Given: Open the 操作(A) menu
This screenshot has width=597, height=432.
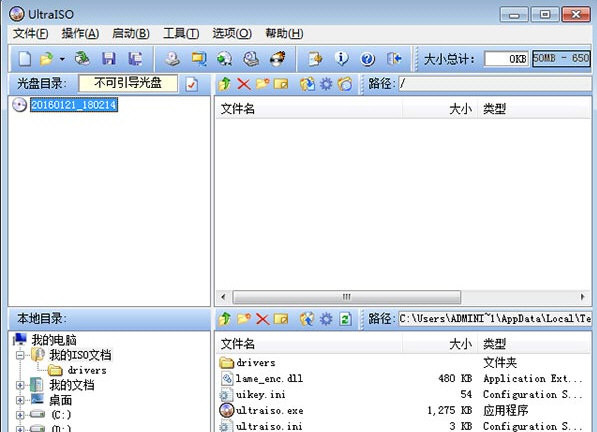Looking at the screenshot, I should point(80,33).
